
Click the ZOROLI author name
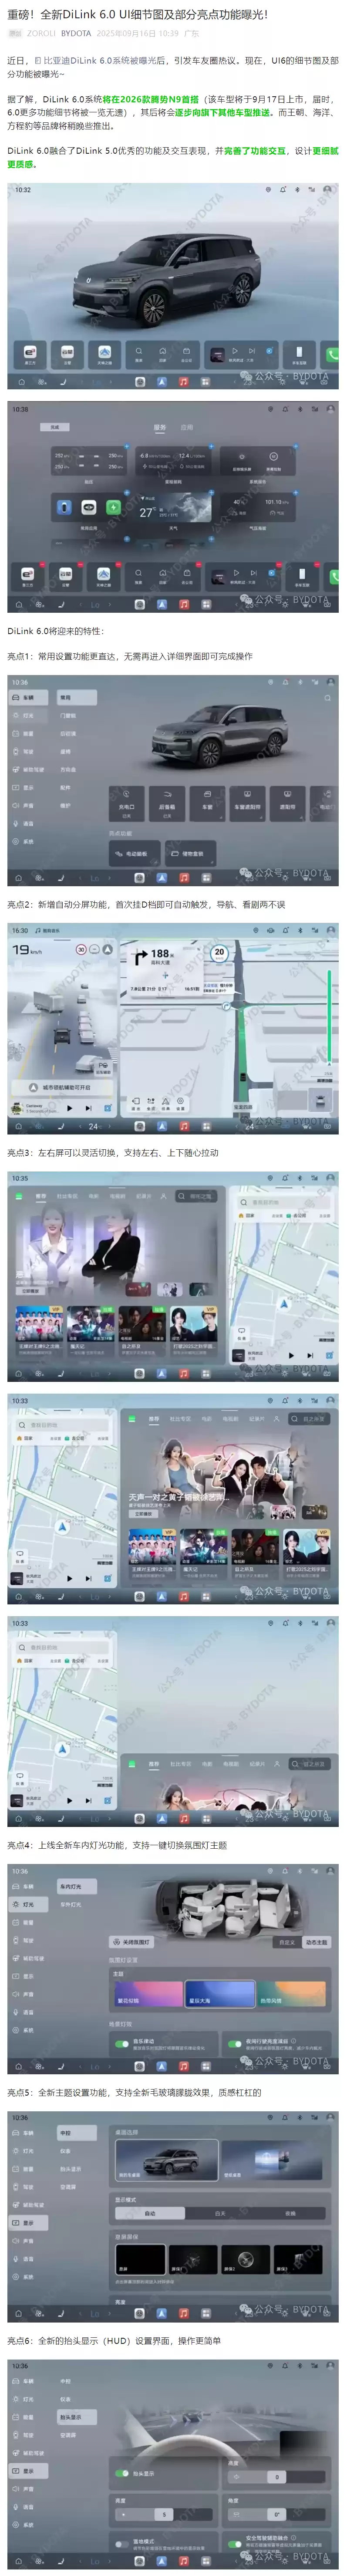[41, 33]
